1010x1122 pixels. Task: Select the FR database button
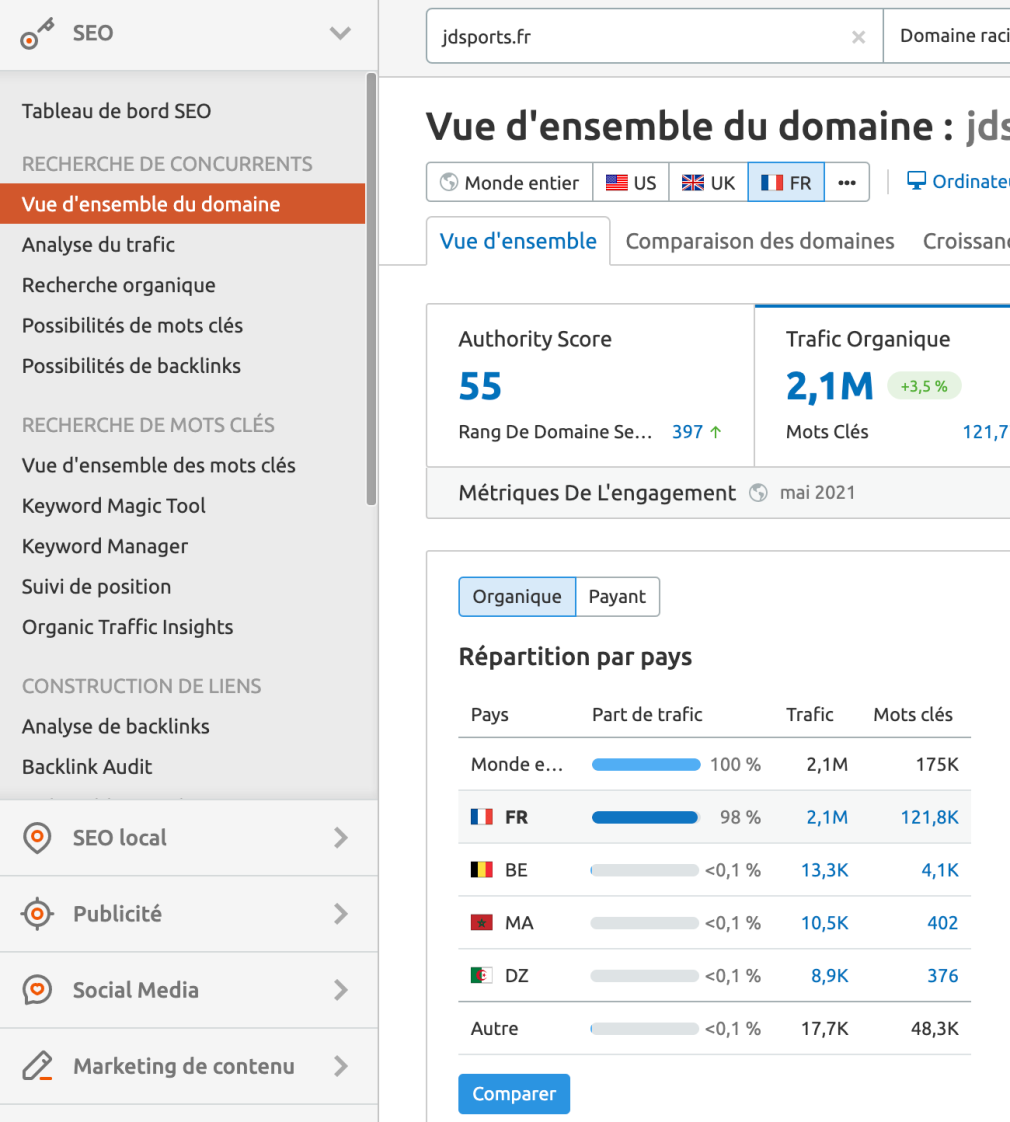pos(786,182)
